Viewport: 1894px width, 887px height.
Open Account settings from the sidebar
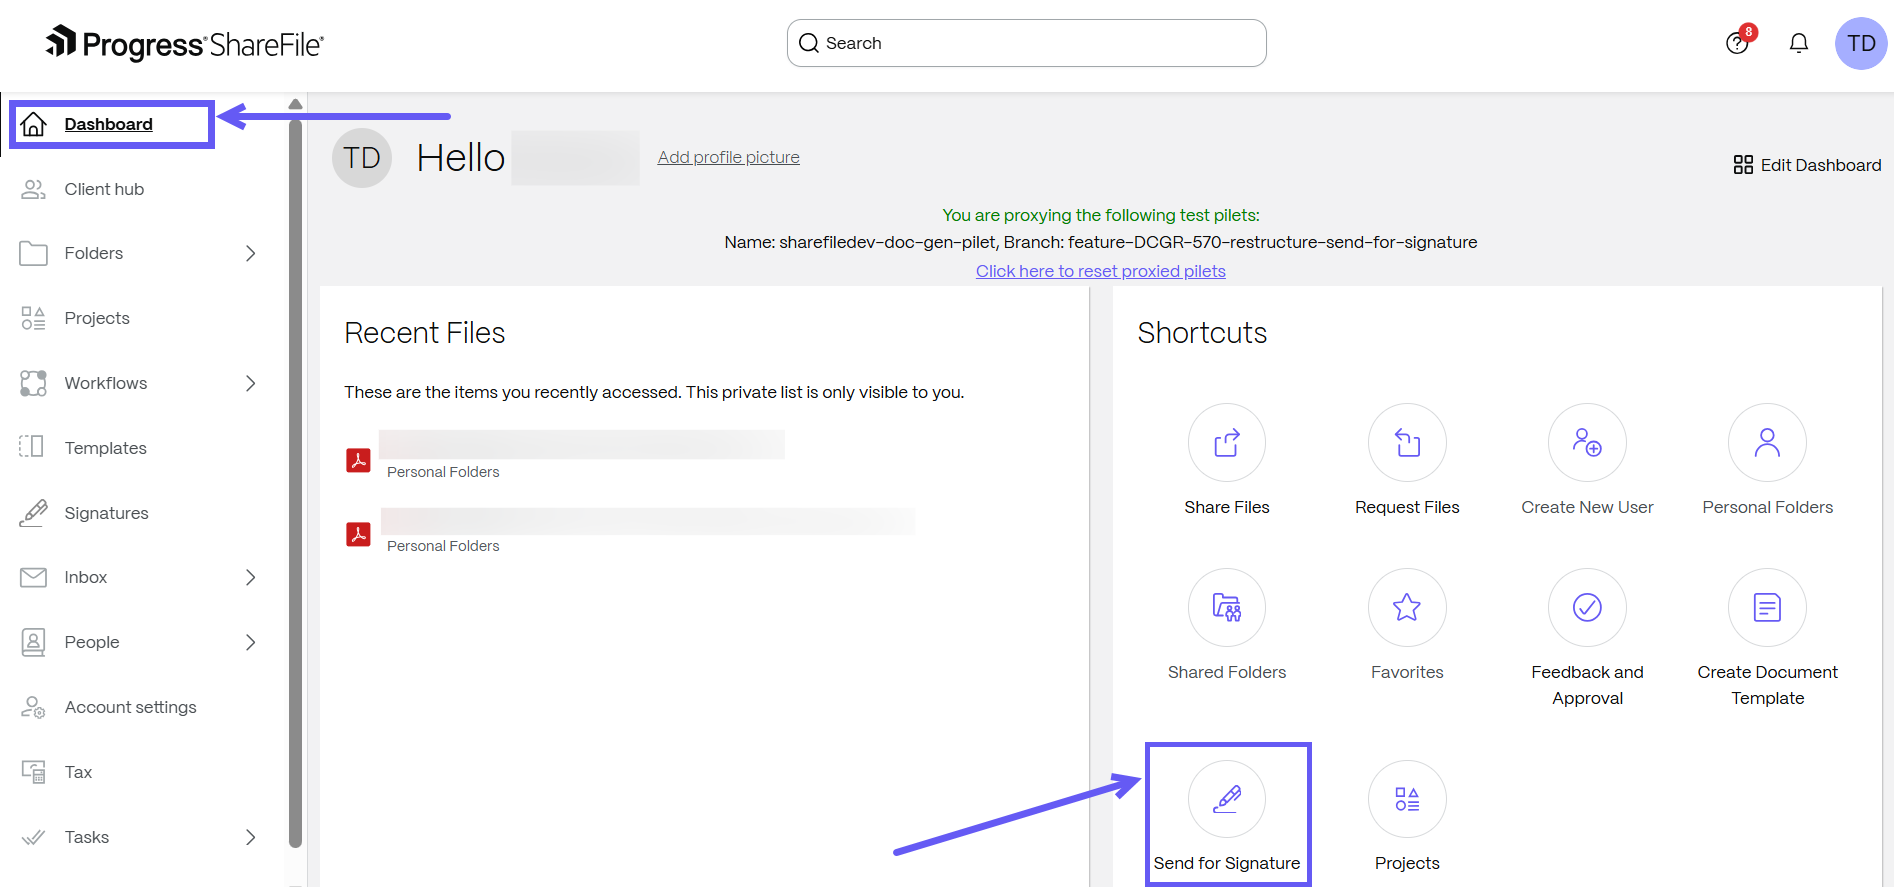coord(130,707)
